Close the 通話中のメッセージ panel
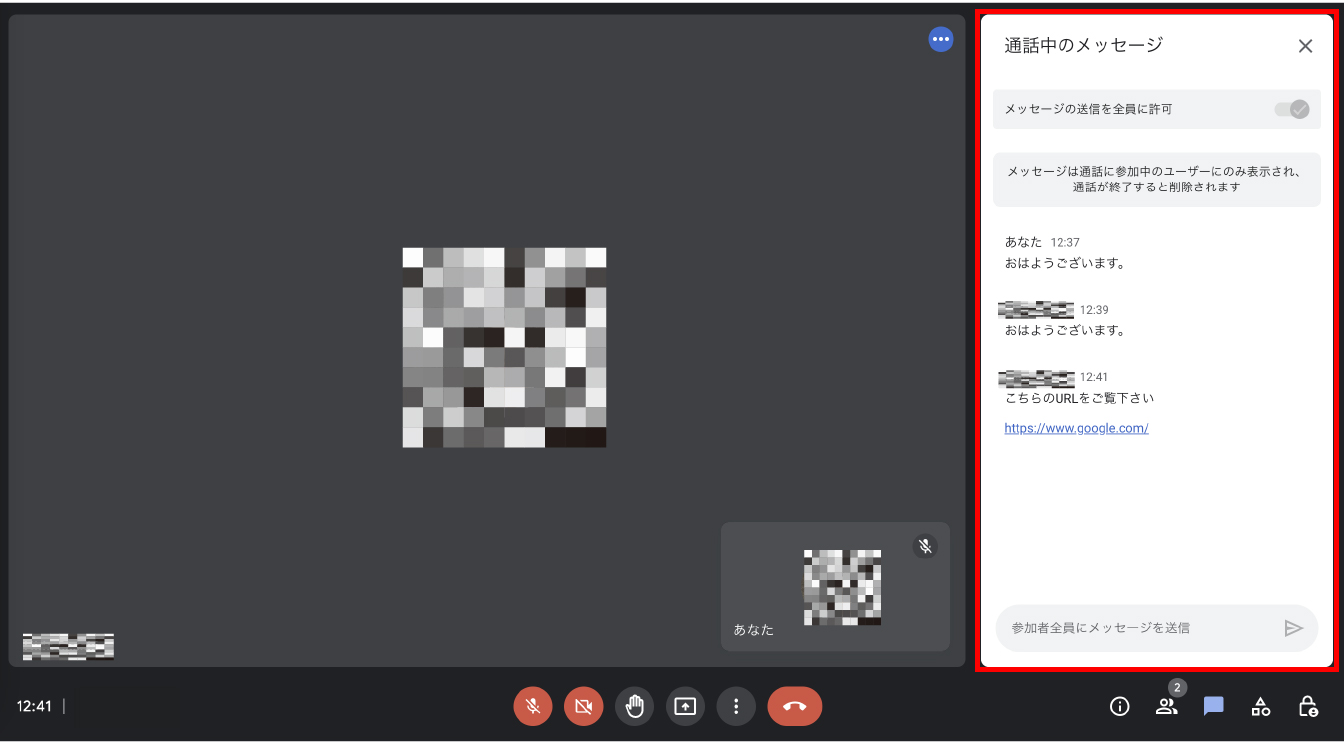 pos(1305,45)
